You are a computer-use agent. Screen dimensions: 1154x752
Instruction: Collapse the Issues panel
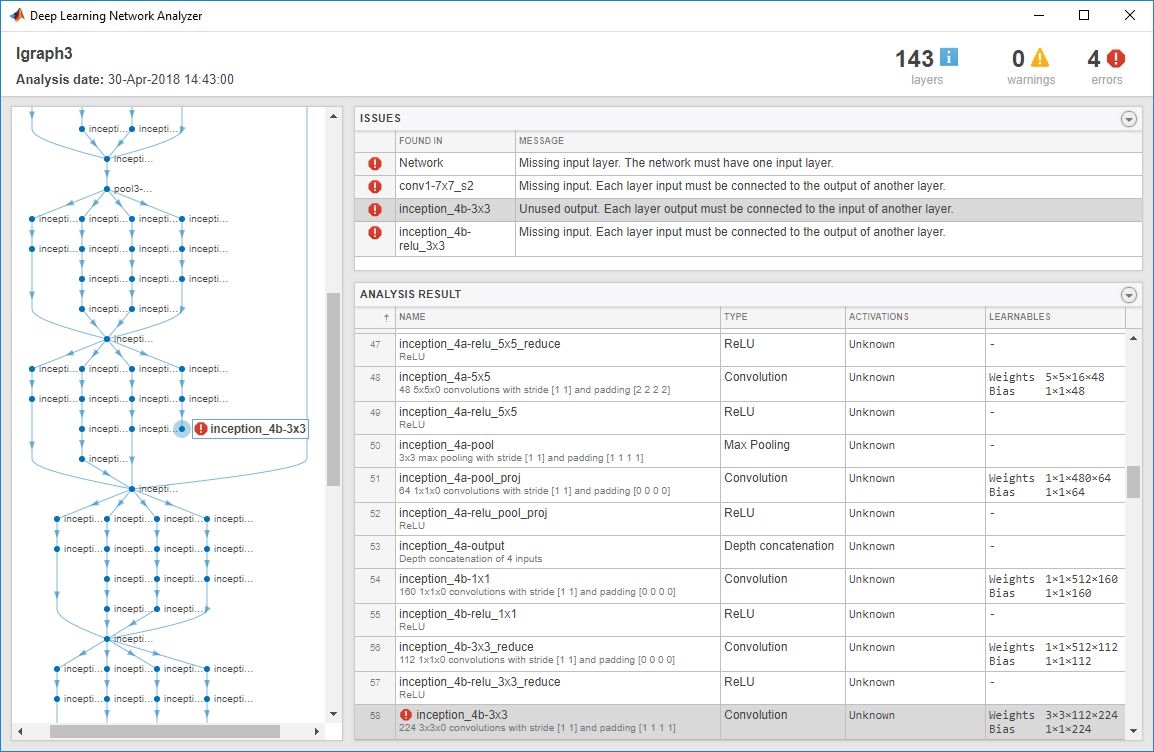1129,119
